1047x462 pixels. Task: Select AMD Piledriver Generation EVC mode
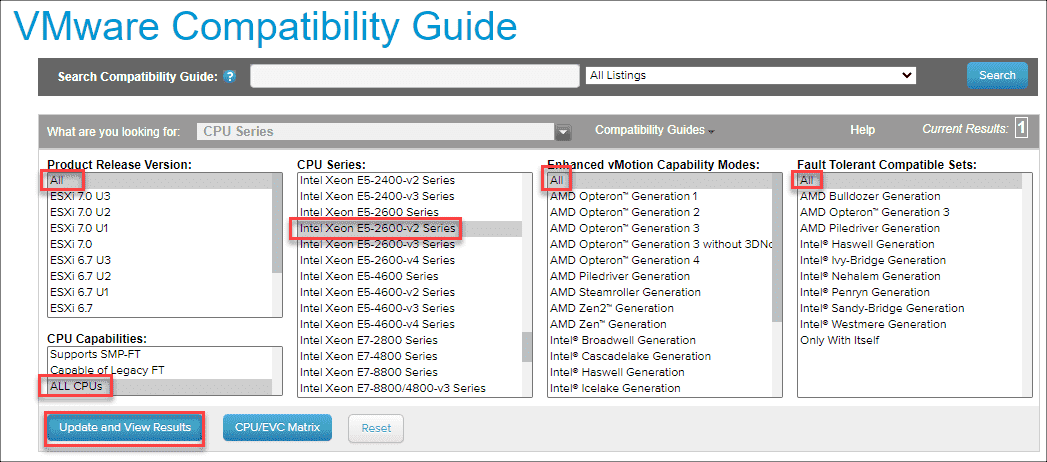point(659,276)
